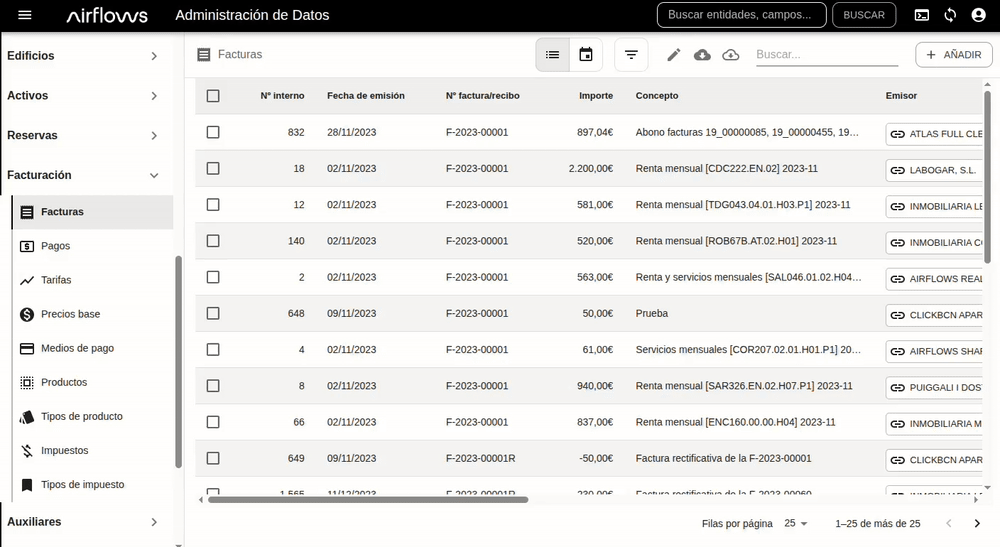The image size is (1000, 547).
Task: Click the AÑADIR button
Action: coord(953,55)
